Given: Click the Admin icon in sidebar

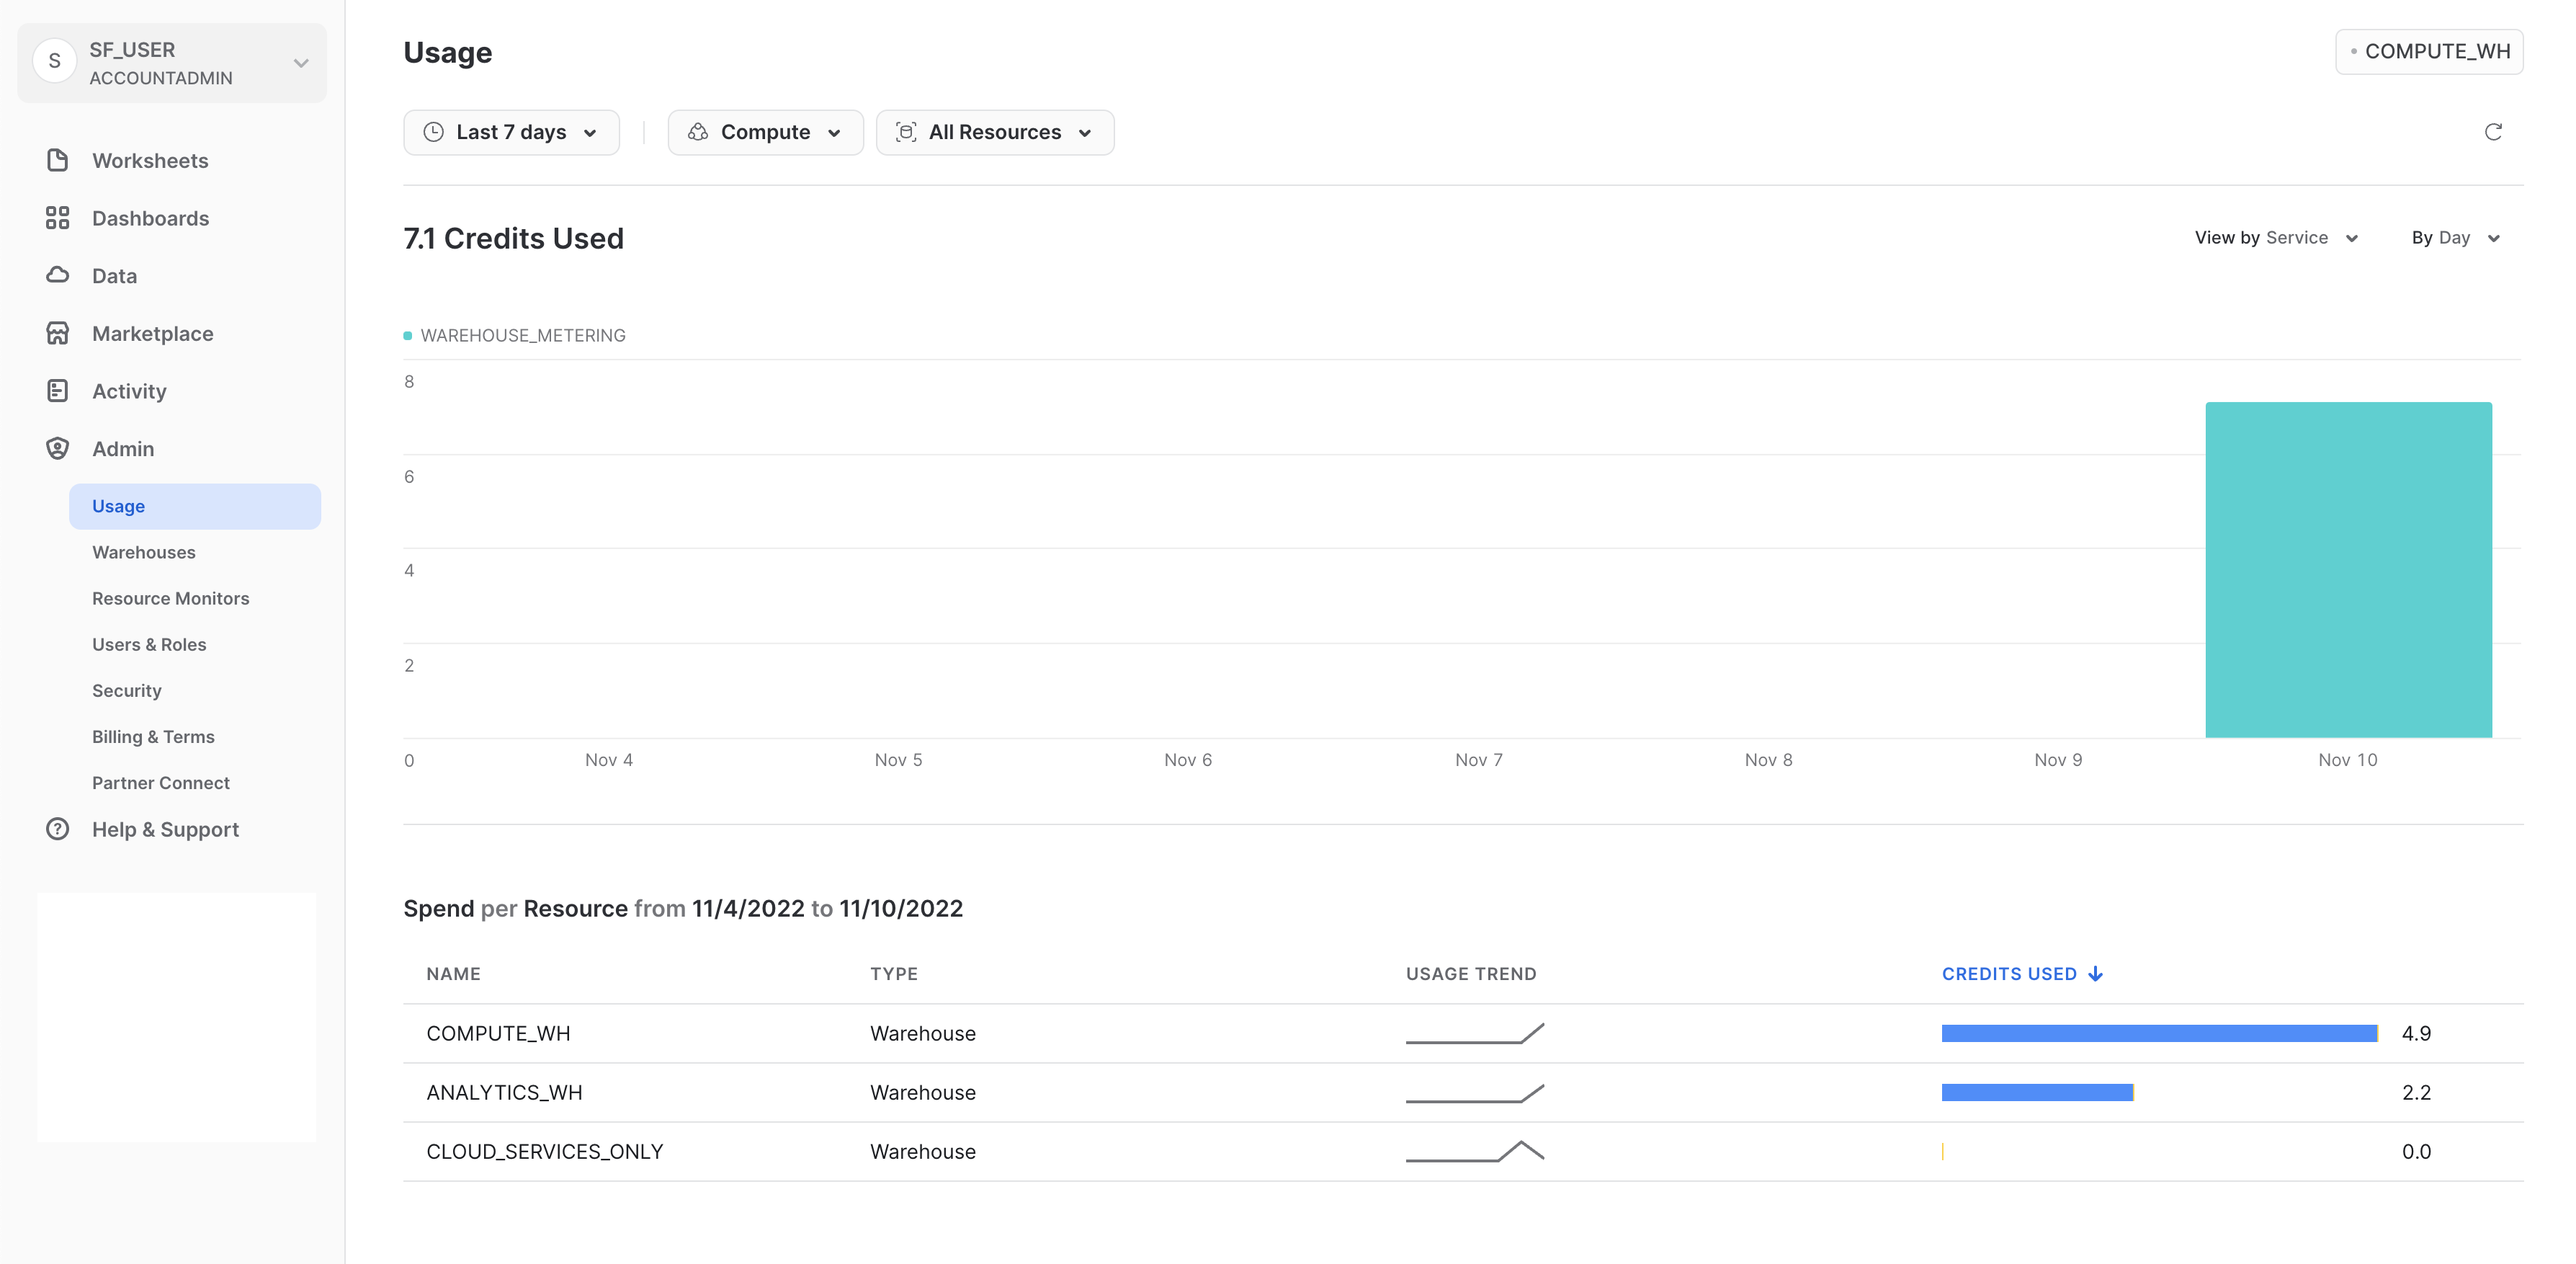Looking at the screenshot, I should click(x=58, y=447).
